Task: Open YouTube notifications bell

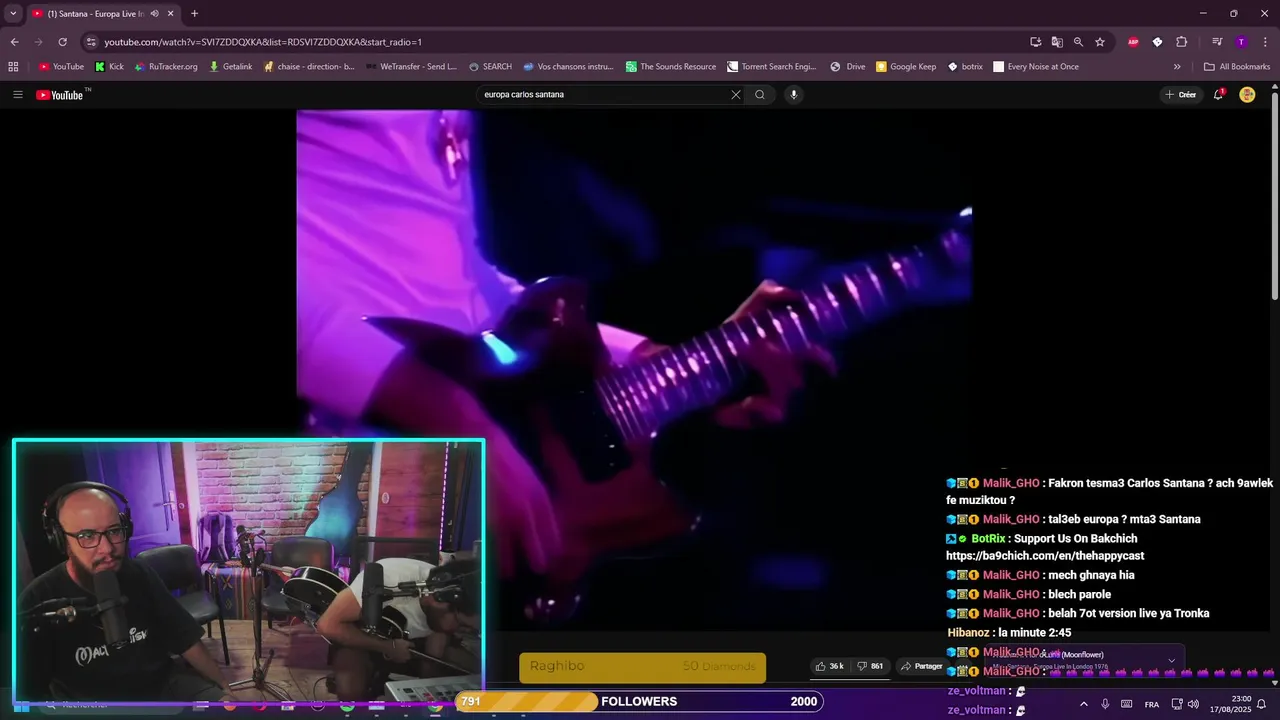Action: click(x=1218, y=95)
